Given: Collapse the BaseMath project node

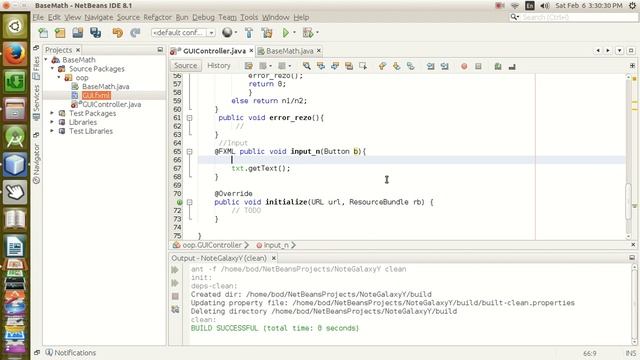Looking at the screenshot, I should tap(46, 60).
